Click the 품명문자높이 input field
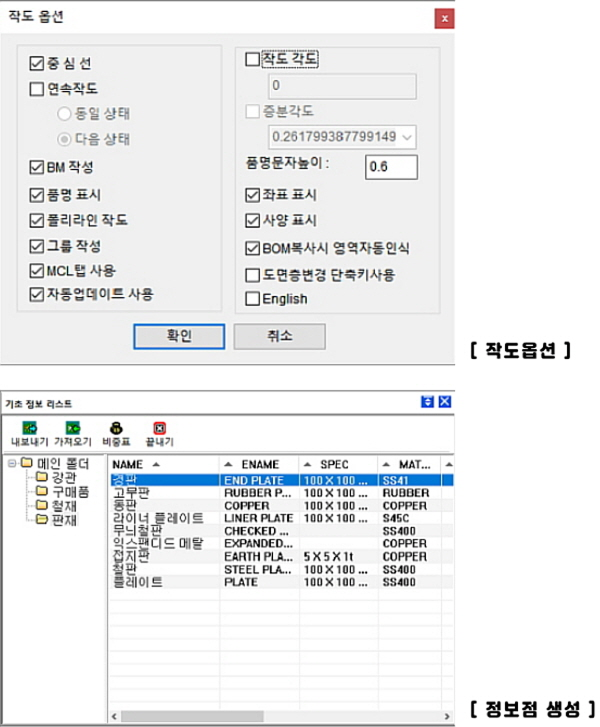This screenshot has width=600, height=727. coord(391,167)
